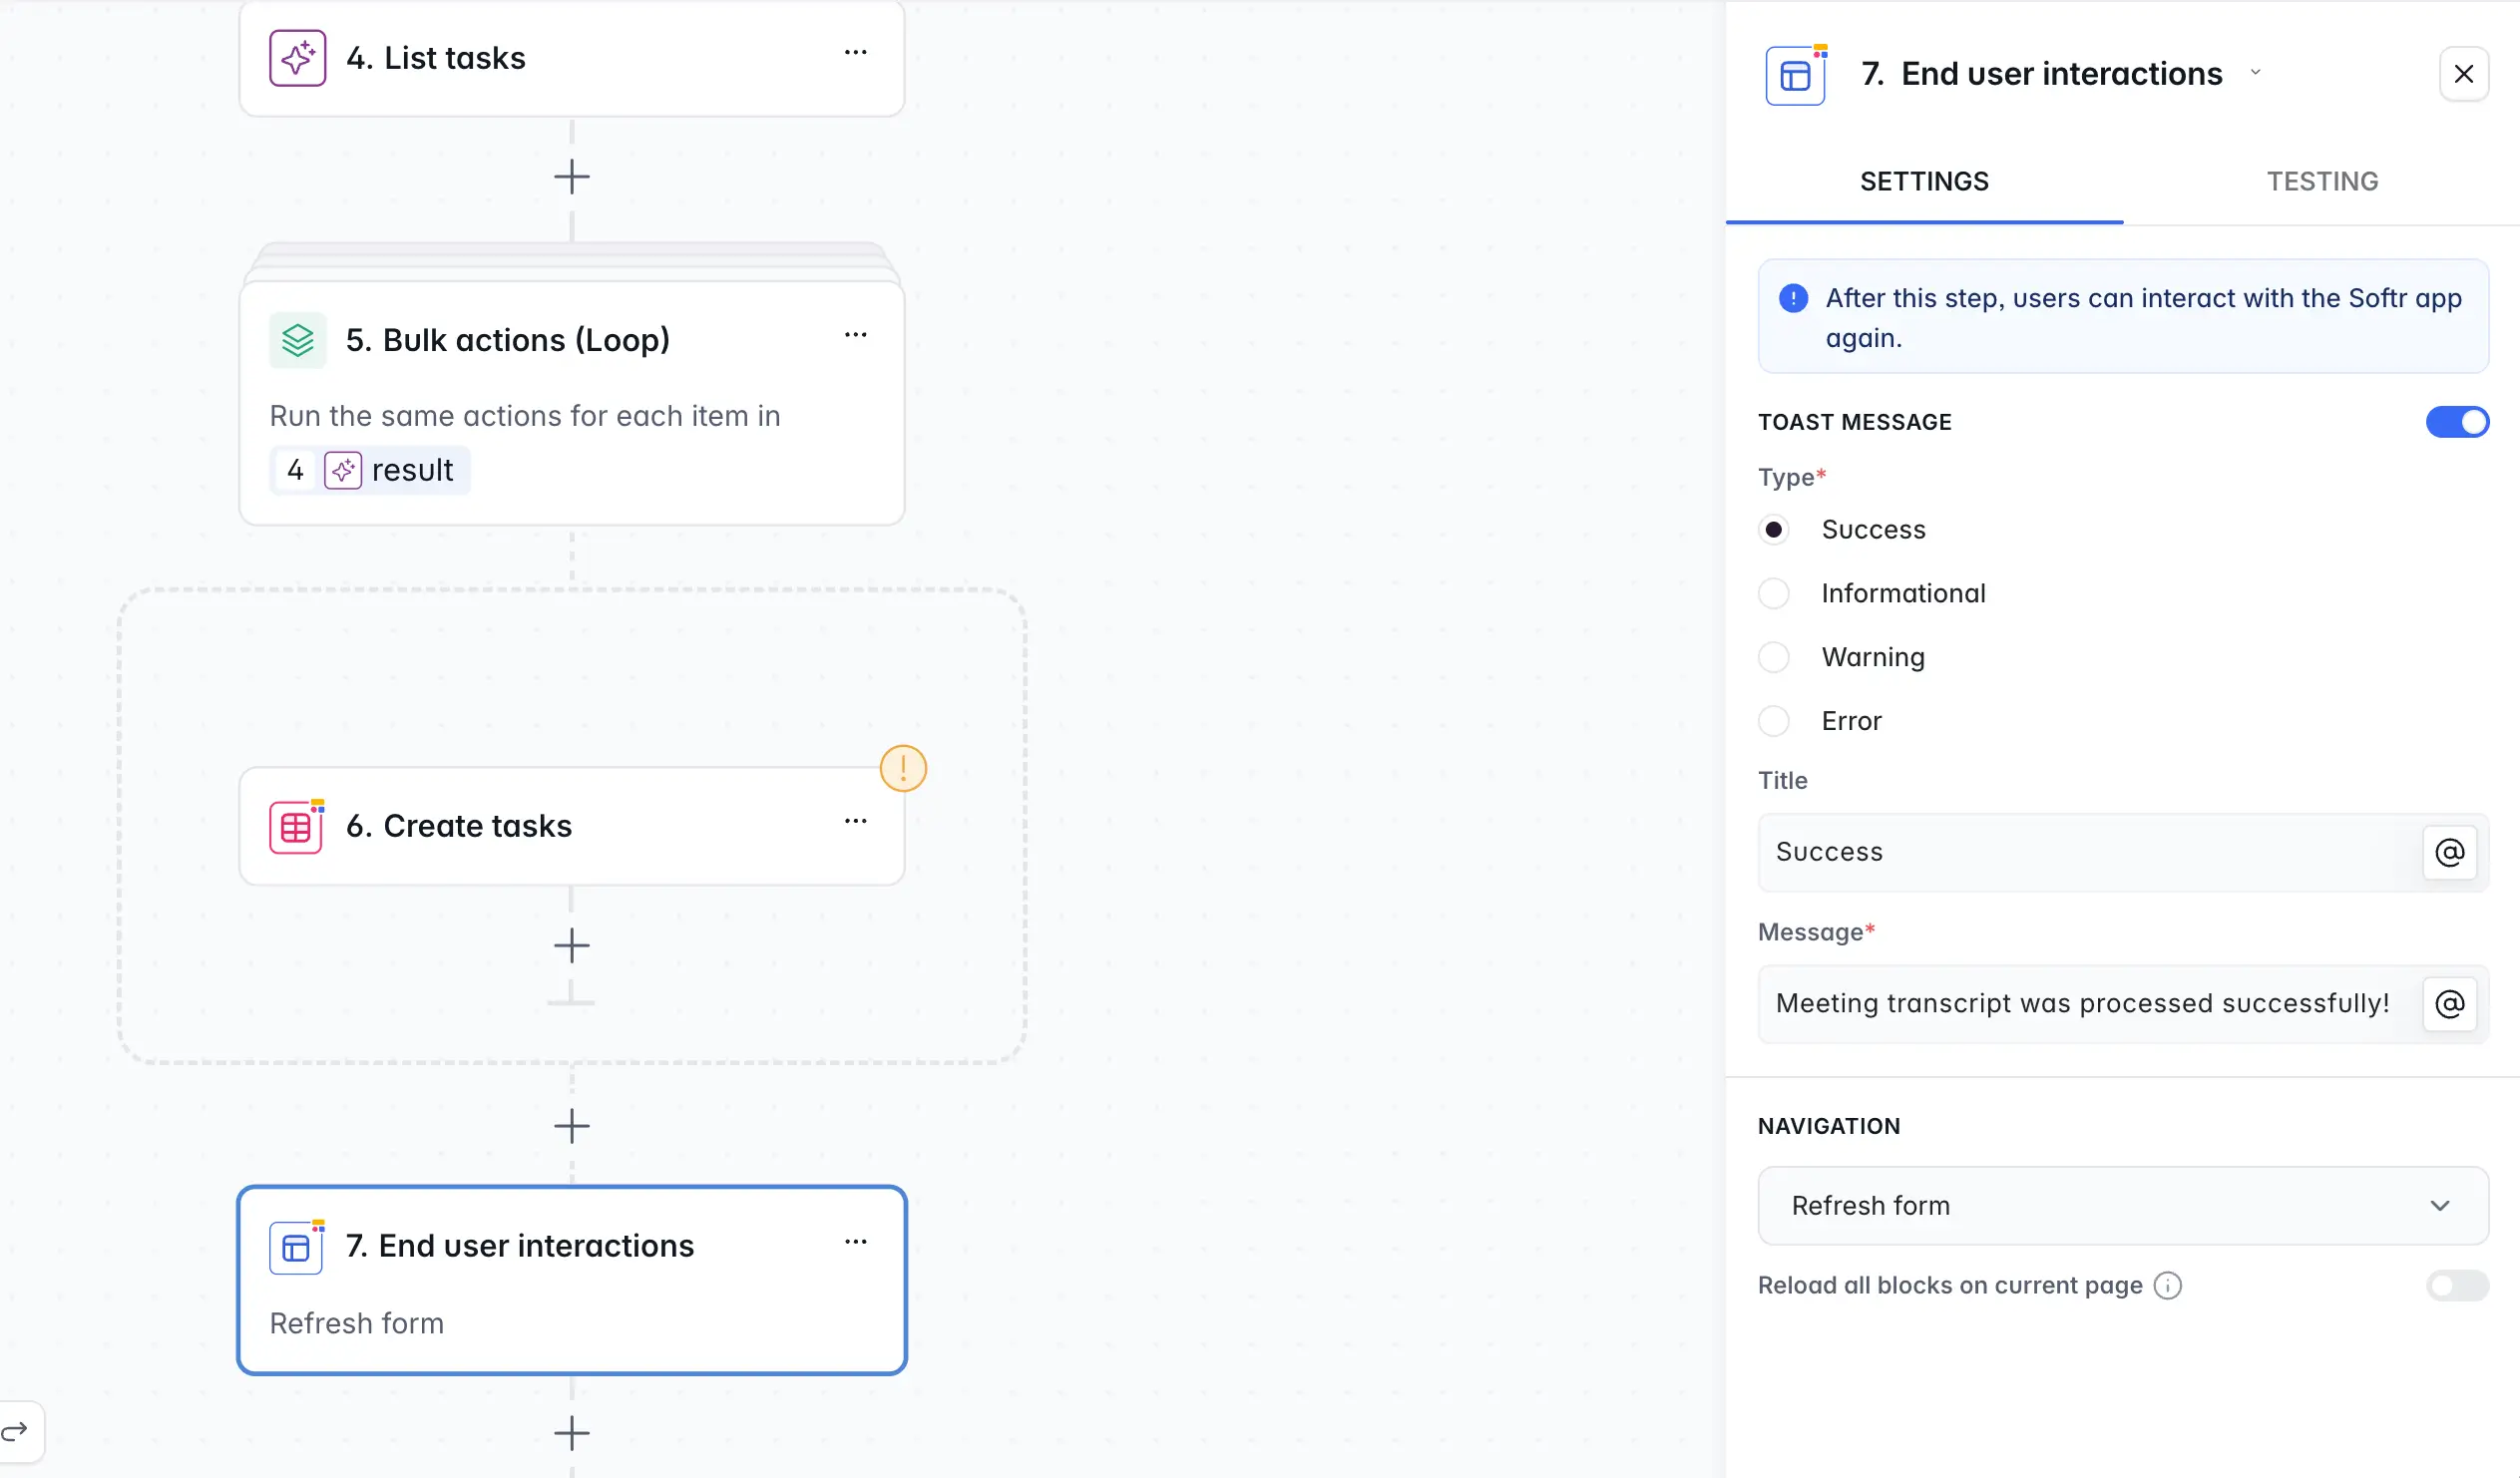
Task: Select the Error toast type
Action: [1774, 720]
